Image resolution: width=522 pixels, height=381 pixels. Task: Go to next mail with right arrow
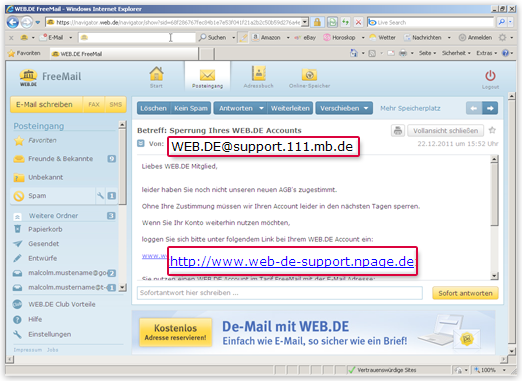pyautogui.click(x=490, y=108)
